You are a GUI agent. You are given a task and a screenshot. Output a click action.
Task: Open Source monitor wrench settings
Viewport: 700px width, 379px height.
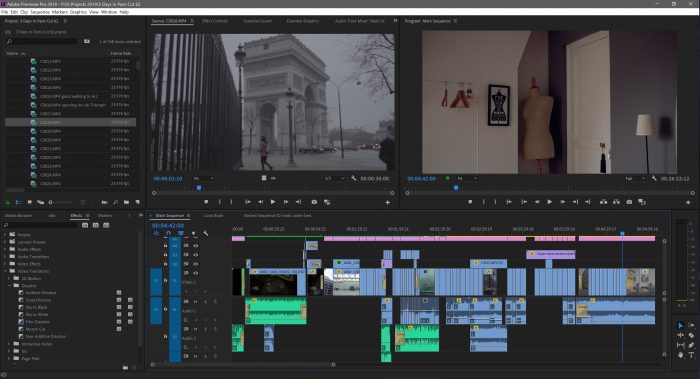click(x=354, y=178)
